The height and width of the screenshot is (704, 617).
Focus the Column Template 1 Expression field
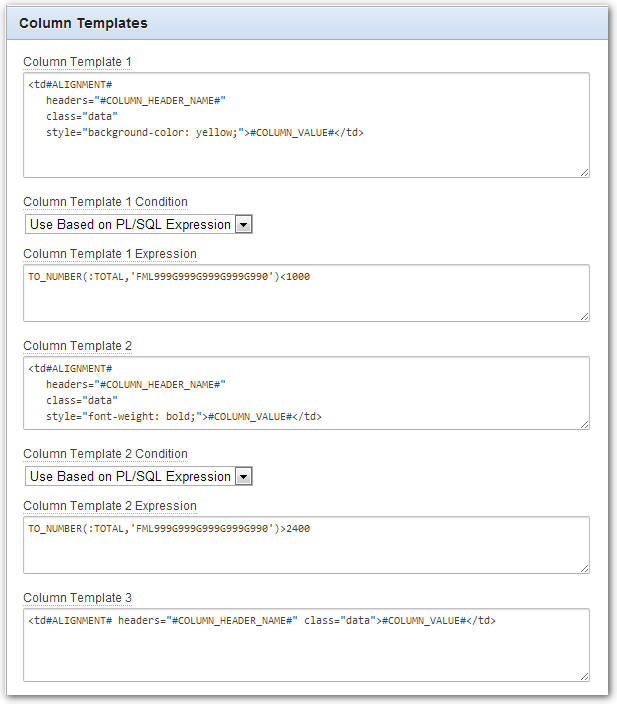pyautogui.click(x=306, y=293)
